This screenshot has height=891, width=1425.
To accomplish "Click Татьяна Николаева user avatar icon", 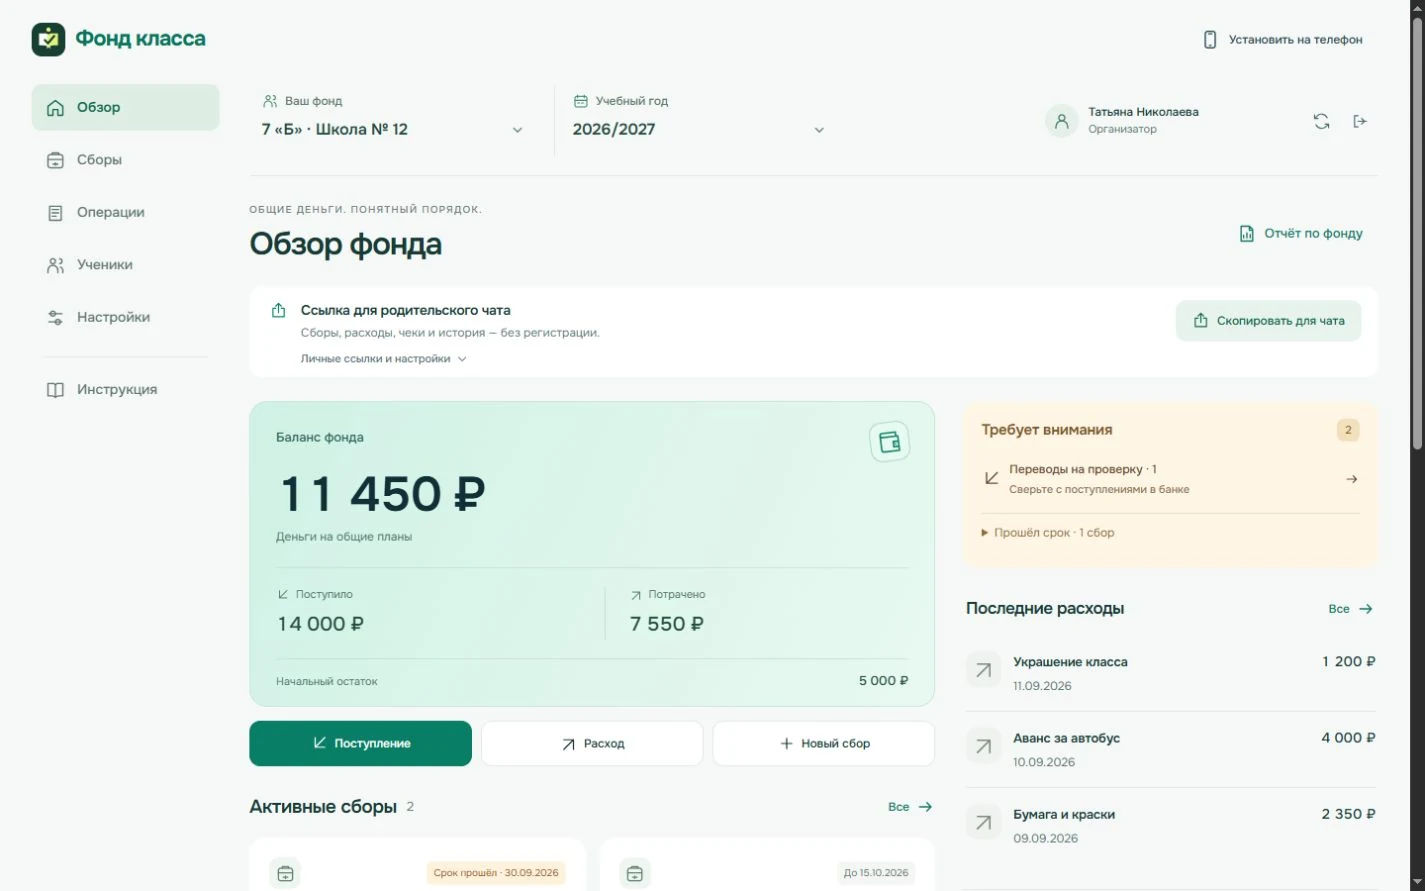I will tap(1062, 121).
